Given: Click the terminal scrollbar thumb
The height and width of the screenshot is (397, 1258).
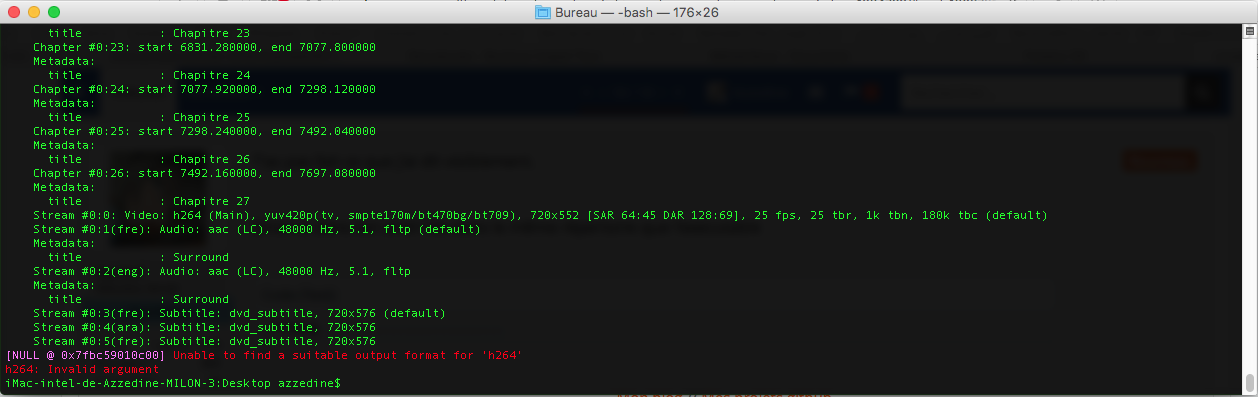Looking at the screenshot, I should point(1249,383).
